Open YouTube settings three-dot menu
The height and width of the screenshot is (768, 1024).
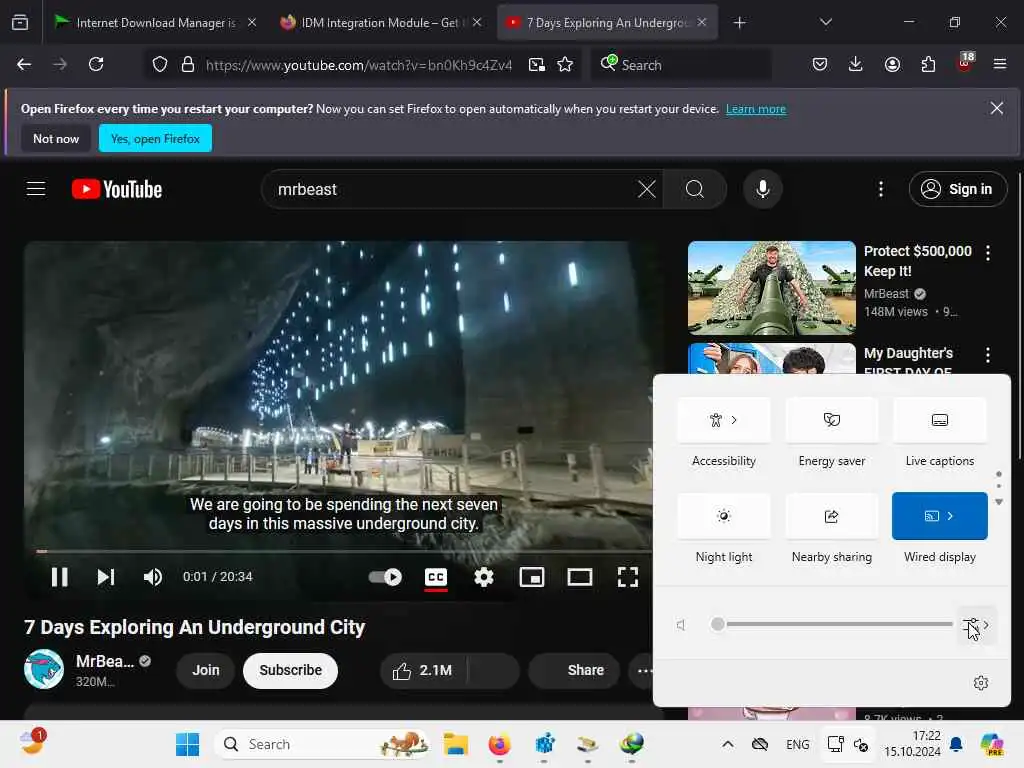(881, 189)
